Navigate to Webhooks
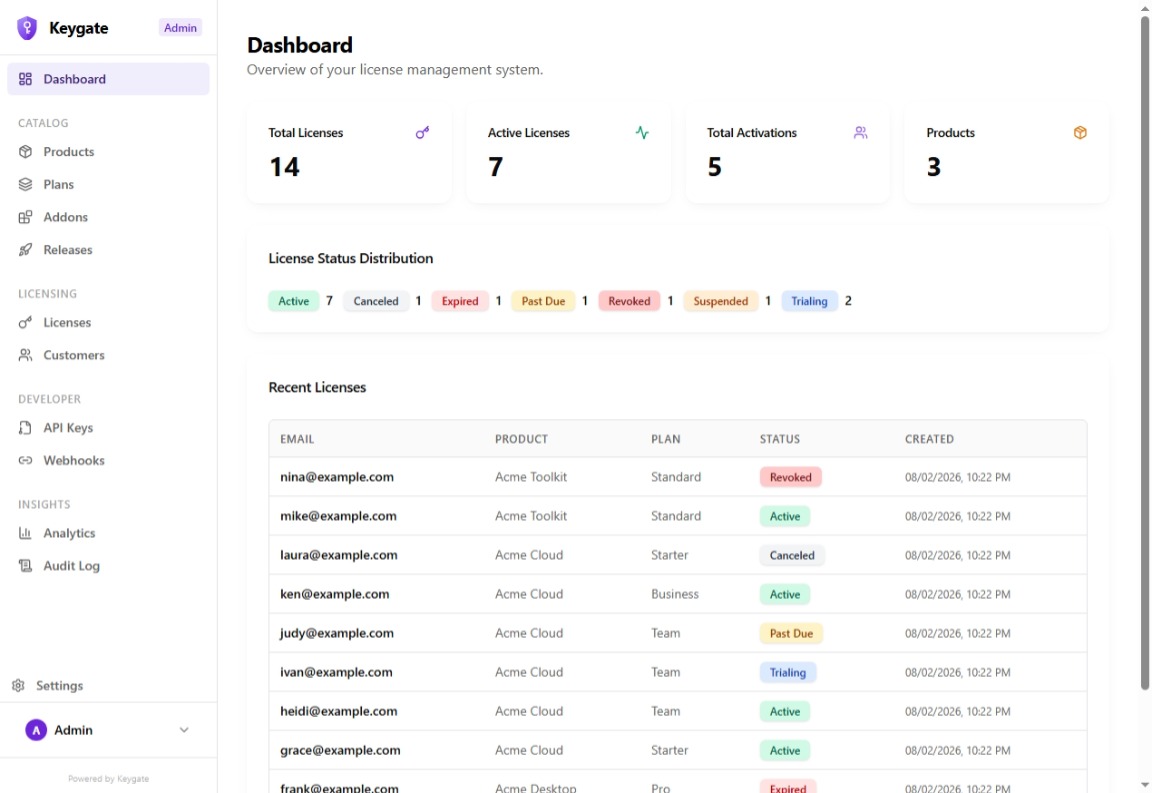Screen dimensions: 1152x793 [108, 460]
